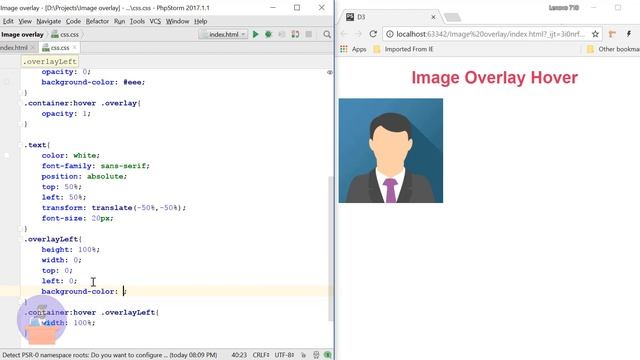Image resolution: width=640 pixels, height=360 pixels.
Task: Click the listen for debug connections icon
Action: (295, 34)
